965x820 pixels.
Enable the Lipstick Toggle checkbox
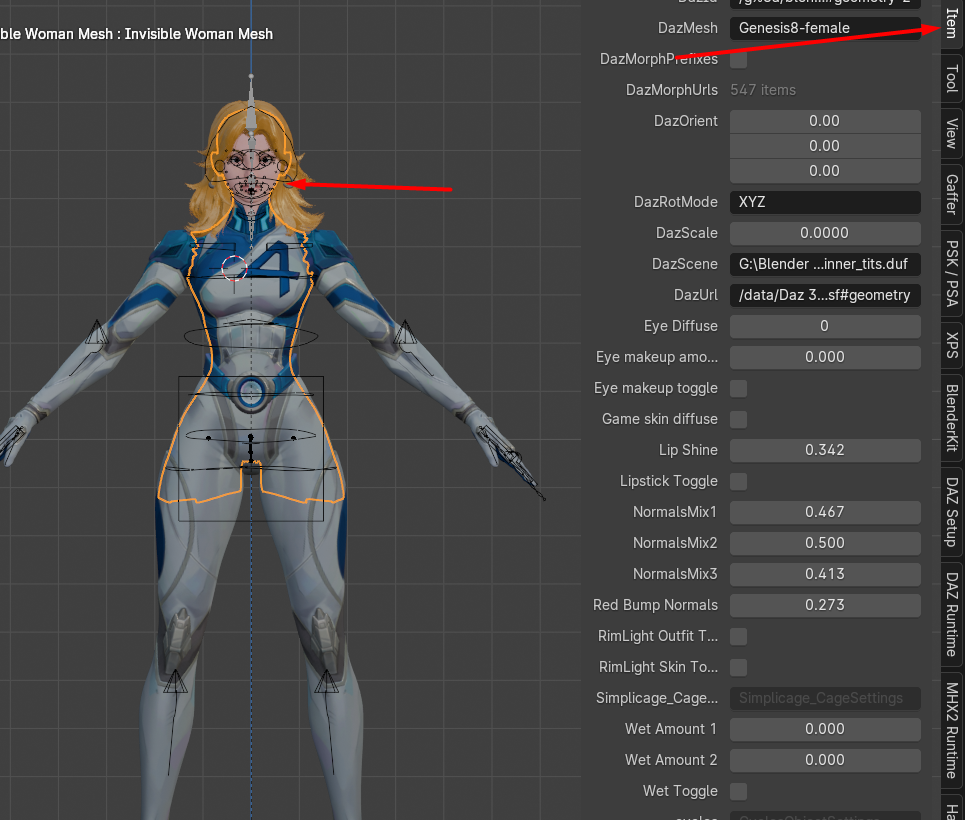tap(739, 481)
